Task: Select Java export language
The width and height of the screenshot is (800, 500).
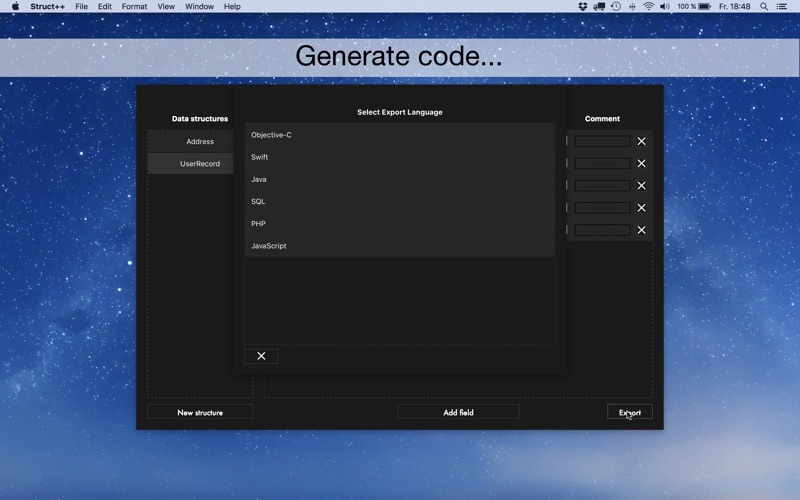Action: coord(399,179)
